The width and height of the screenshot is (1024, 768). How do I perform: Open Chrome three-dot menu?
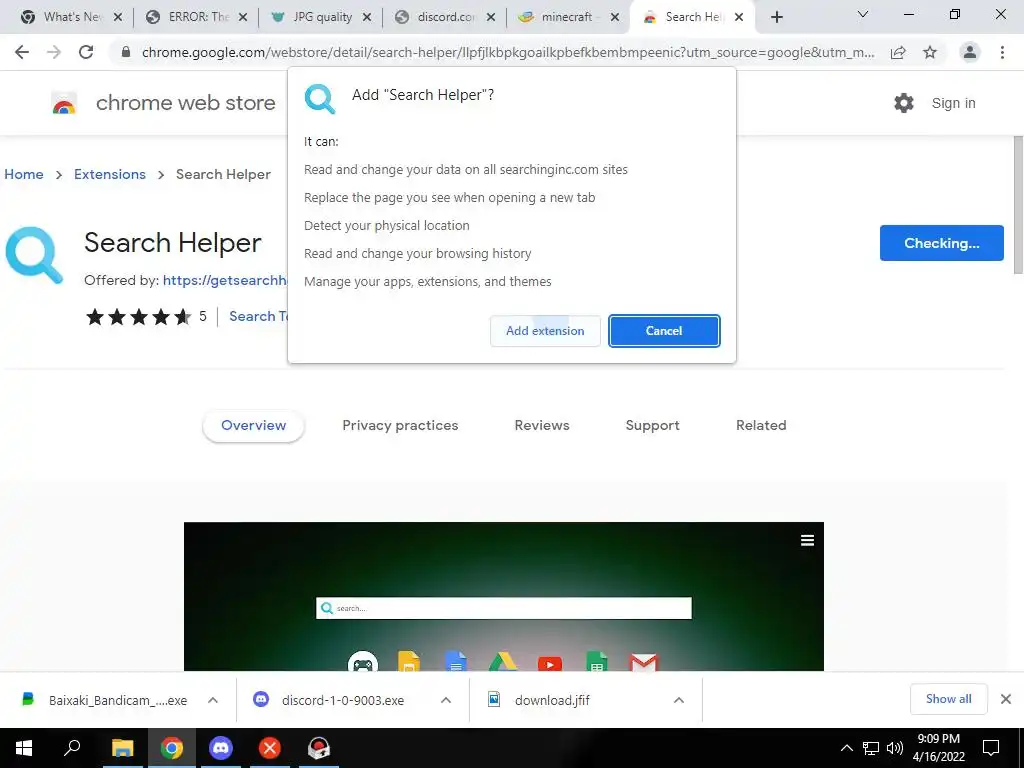pos(1002,52)
